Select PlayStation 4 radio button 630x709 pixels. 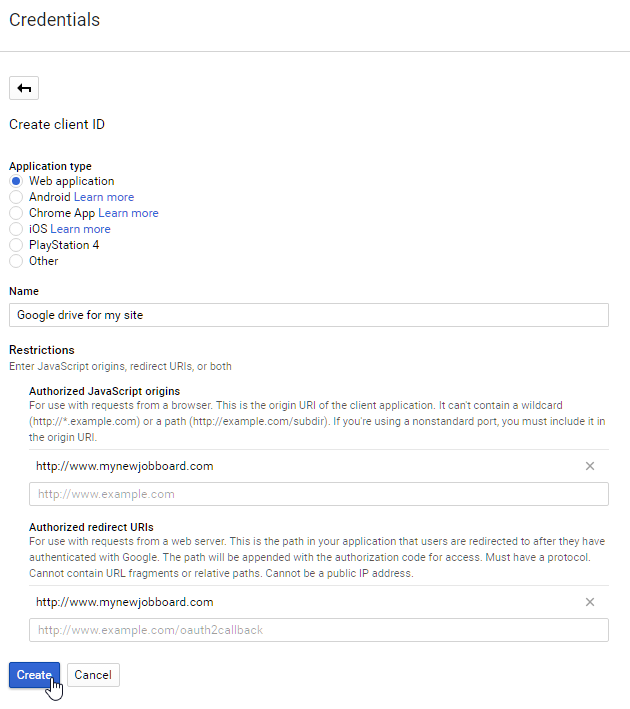click(x=16, y=245)
